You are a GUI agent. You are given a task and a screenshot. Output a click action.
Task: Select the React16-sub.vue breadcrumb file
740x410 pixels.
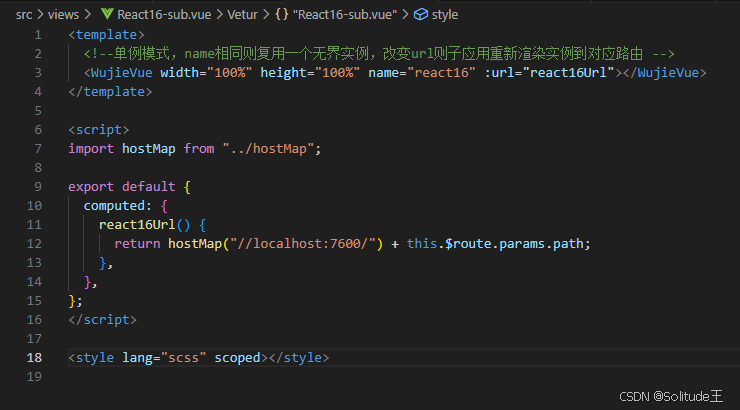[164, 15]
